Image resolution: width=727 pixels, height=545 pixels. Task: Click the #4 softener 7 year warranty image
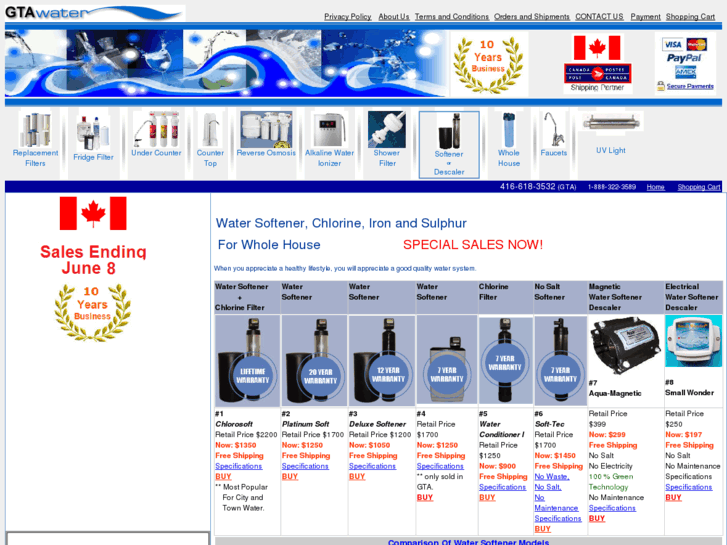click(446, 359)
